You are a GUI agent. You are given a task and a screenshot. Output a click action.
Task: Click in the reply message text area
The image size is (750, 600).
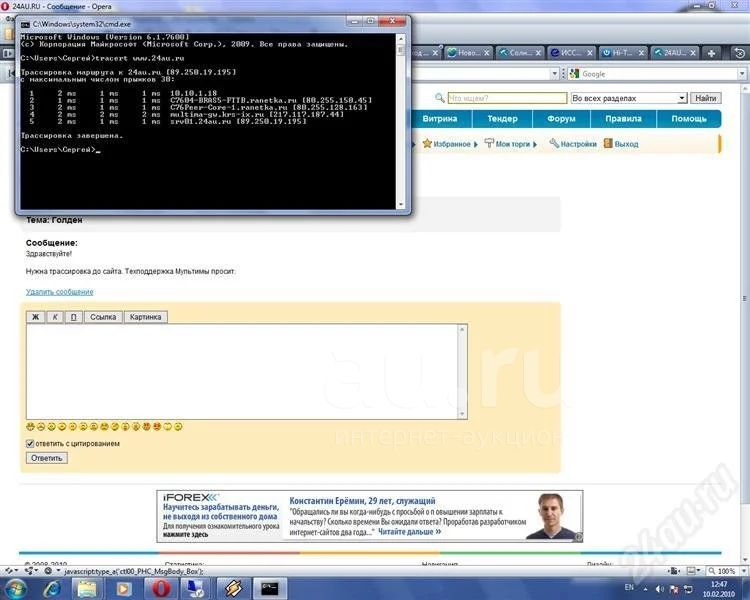[242, 372]
